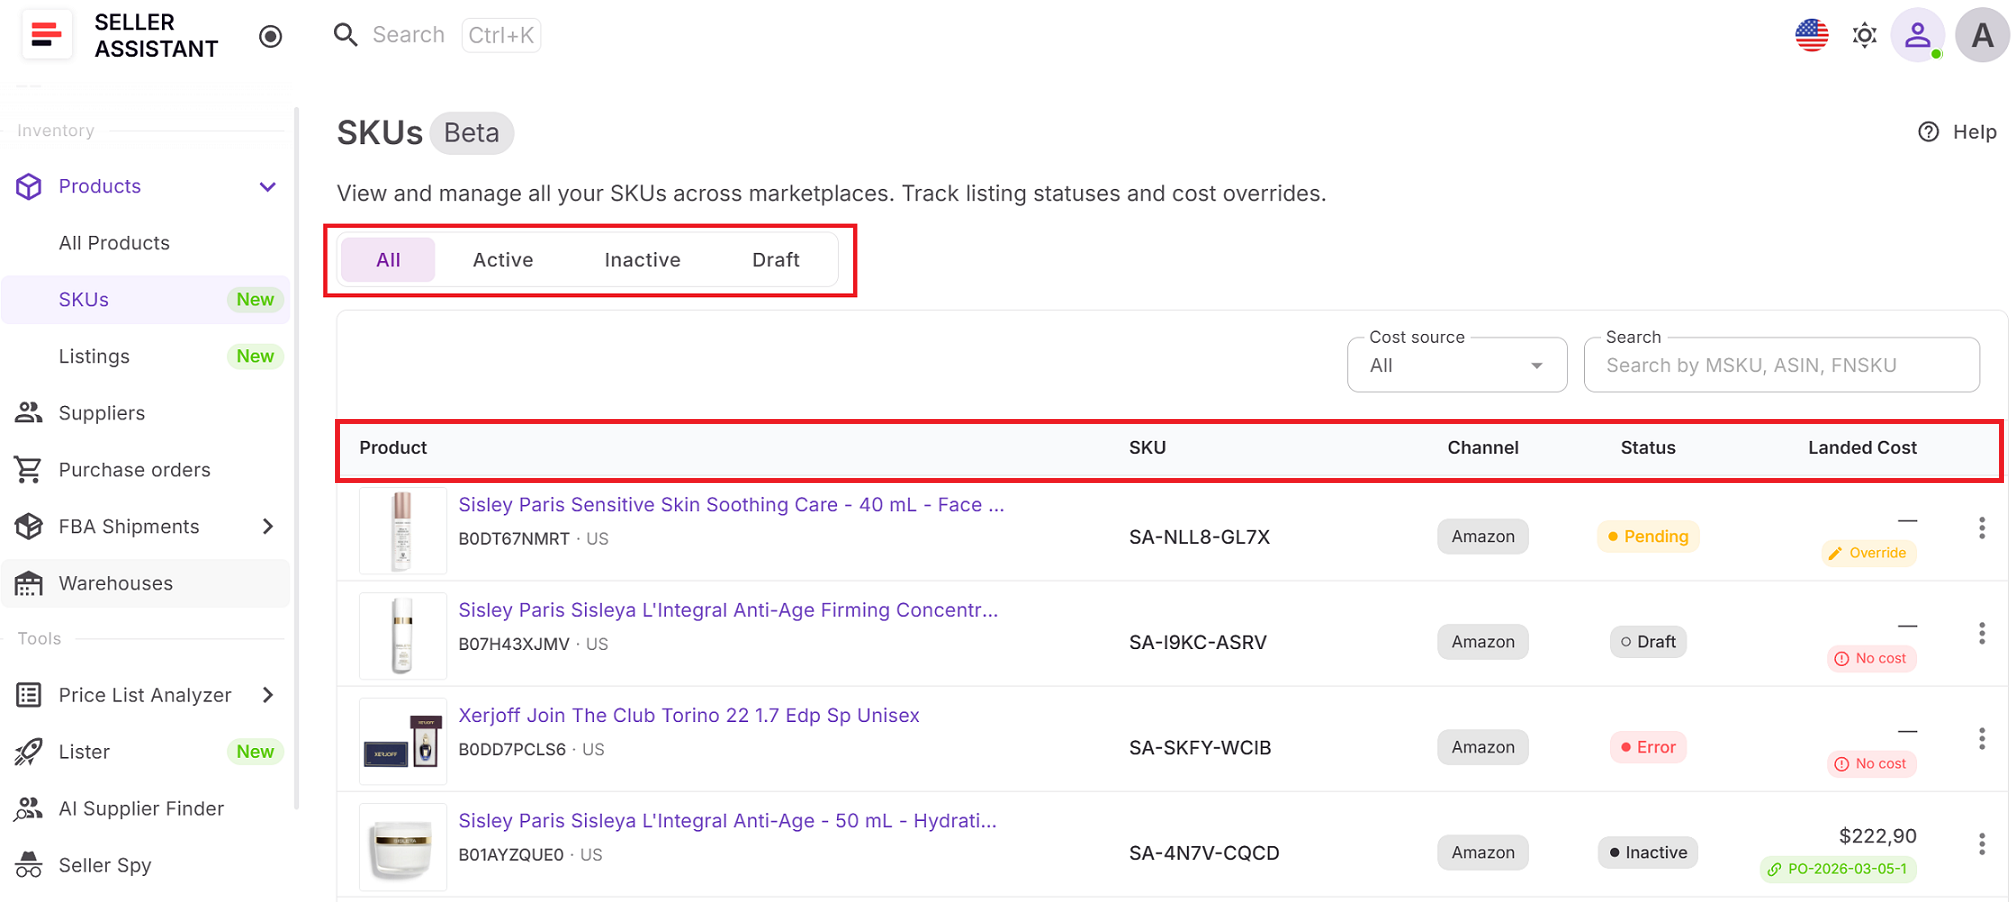Click the Sisley Soothing Care product thumbnail
This screenshot has height=902, width=2016.
(402, 530)
